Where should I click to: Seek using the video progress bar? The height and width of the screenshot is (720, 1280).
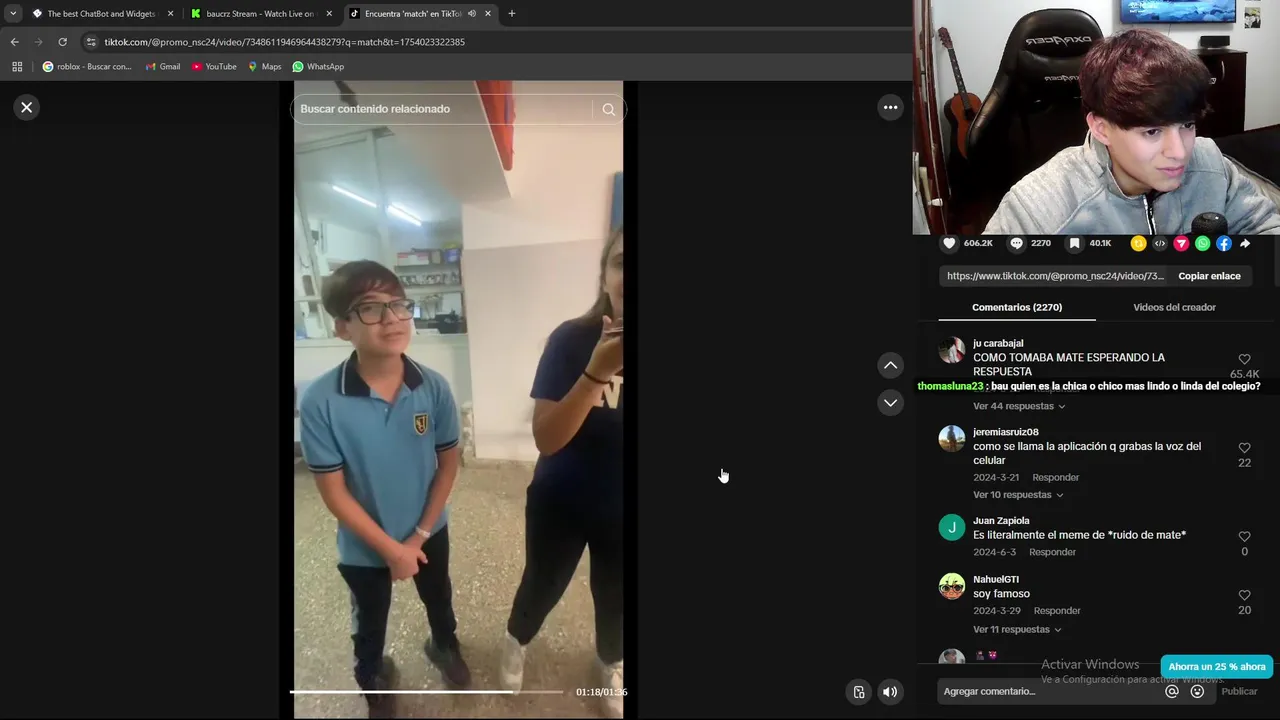click(x=427, y=692)
